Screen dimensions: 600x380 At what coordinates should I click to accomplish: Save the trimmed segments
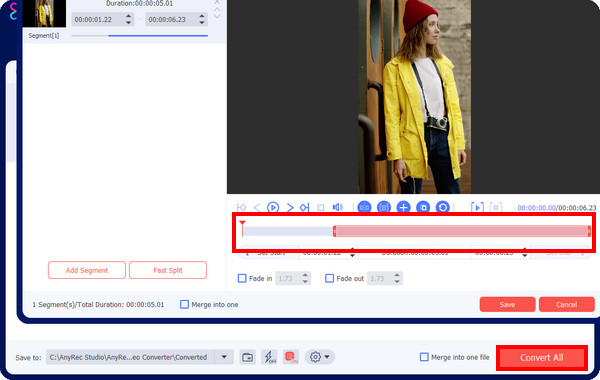tap(507, 305)
